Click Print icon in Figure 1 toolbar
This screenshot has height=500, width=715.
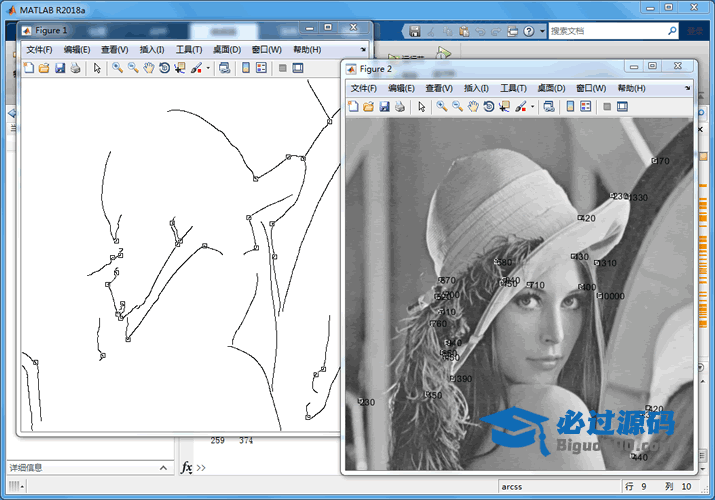[x=76, y=68]
